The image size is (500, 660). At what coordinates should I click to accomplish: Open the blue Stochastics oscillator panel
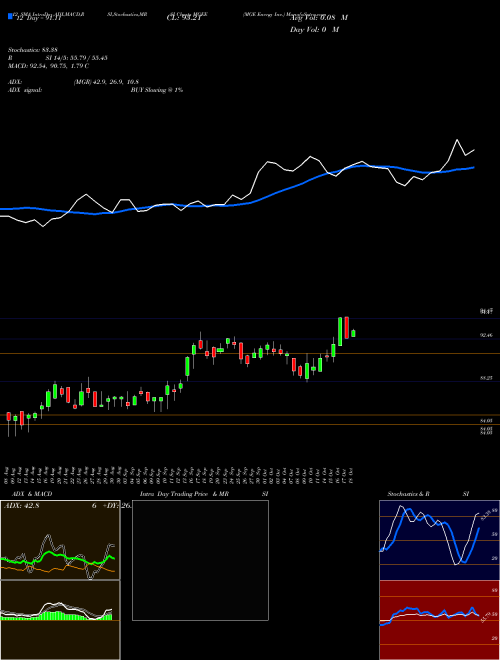[439, 540]
